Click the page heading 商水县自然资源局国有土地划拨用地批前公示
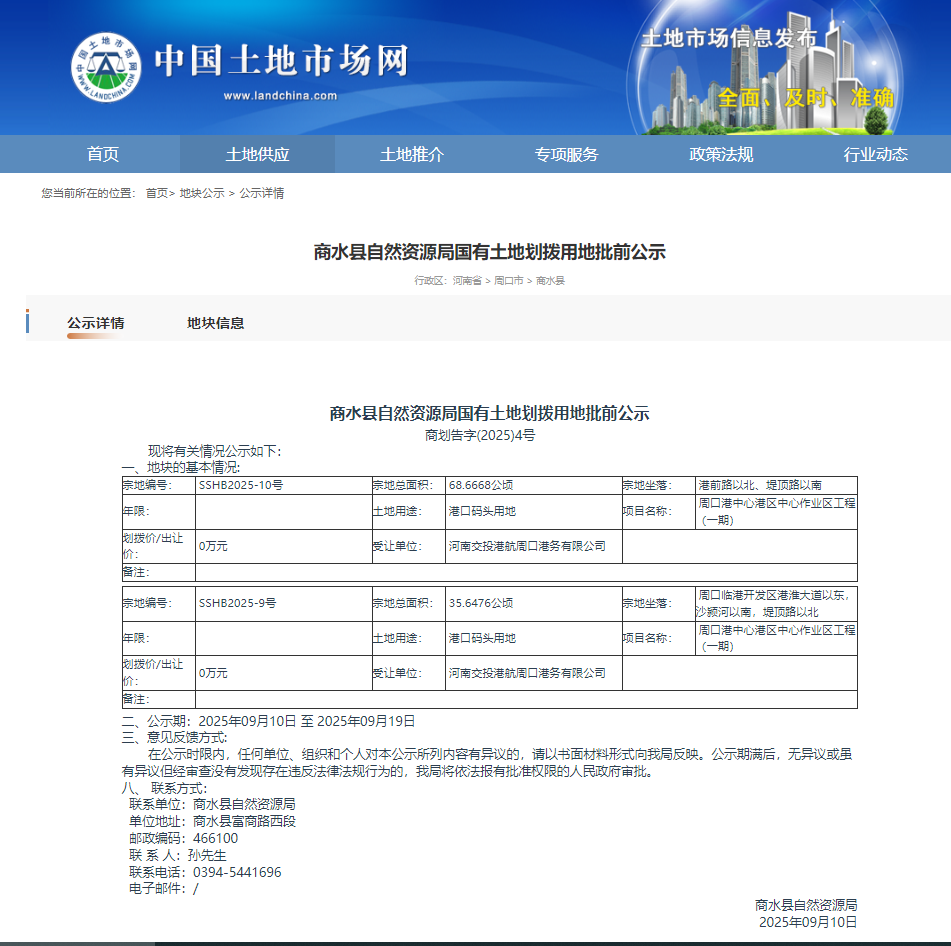The width and height of the screenshot is (951, 946). point(489,252)
